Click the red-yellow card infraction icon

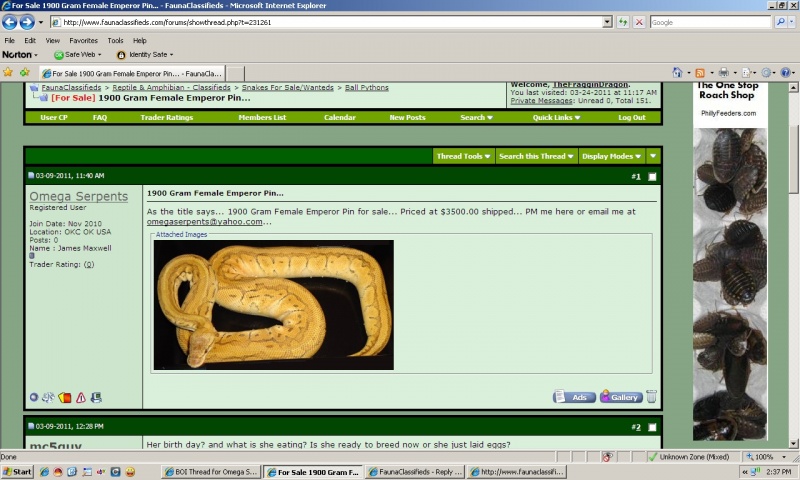[x=65, y=397]
